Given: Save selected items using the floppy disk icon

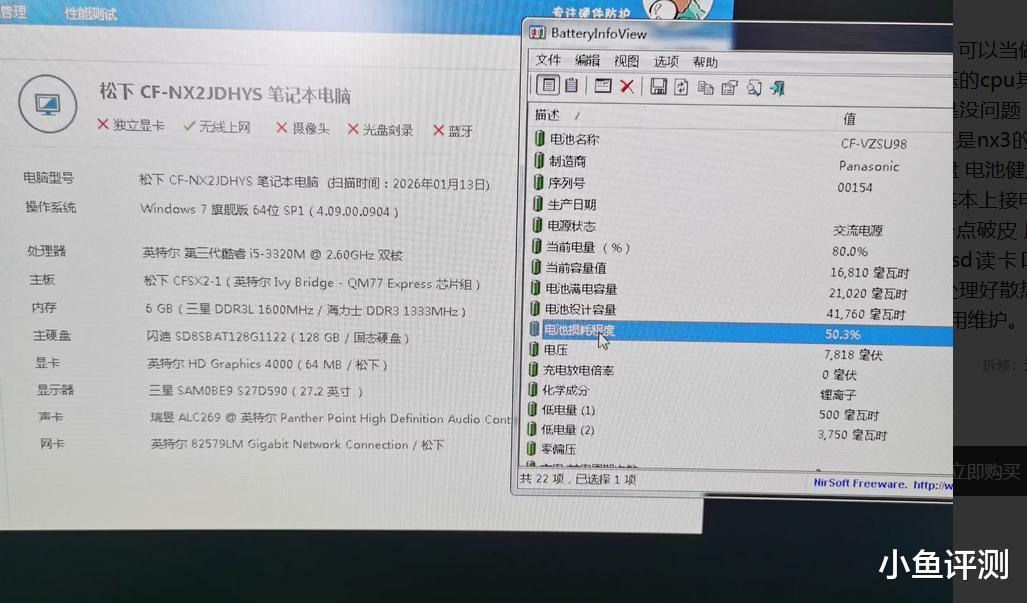Looking at the screenshot, I should pyautogui.click(x=658, y=86).
